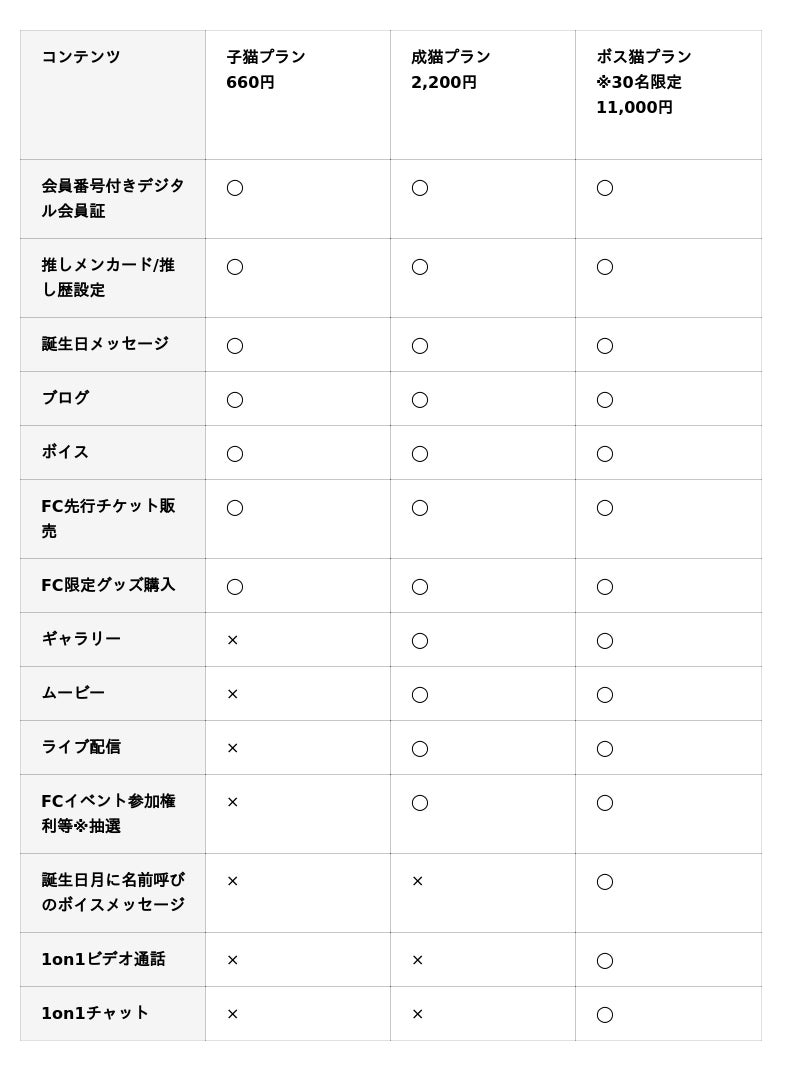Click the 成猫プラン cross for 1on1チャット

pos(418,1014)
